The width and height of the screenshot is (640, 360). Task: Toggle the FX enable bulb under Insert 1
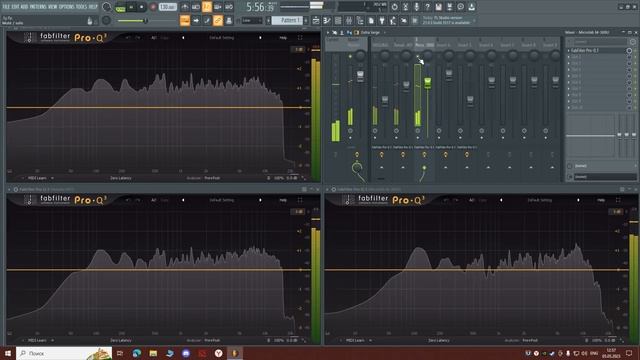coord(382,155)
